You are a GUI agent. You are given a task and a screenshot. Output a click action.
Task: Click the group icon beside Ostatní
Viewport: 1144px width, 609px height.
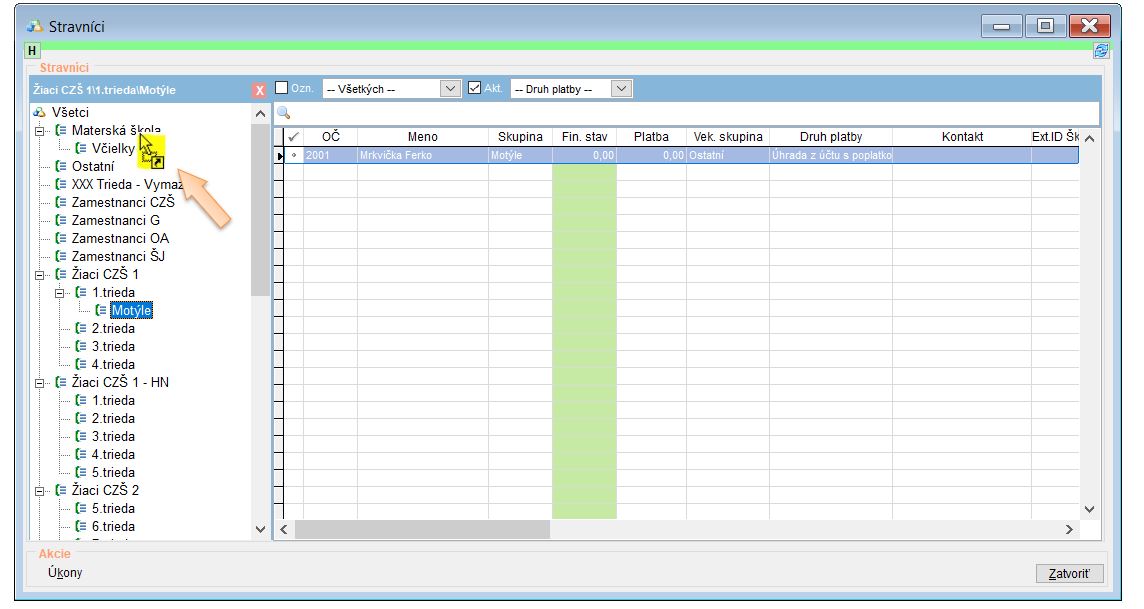coord(61,166)
